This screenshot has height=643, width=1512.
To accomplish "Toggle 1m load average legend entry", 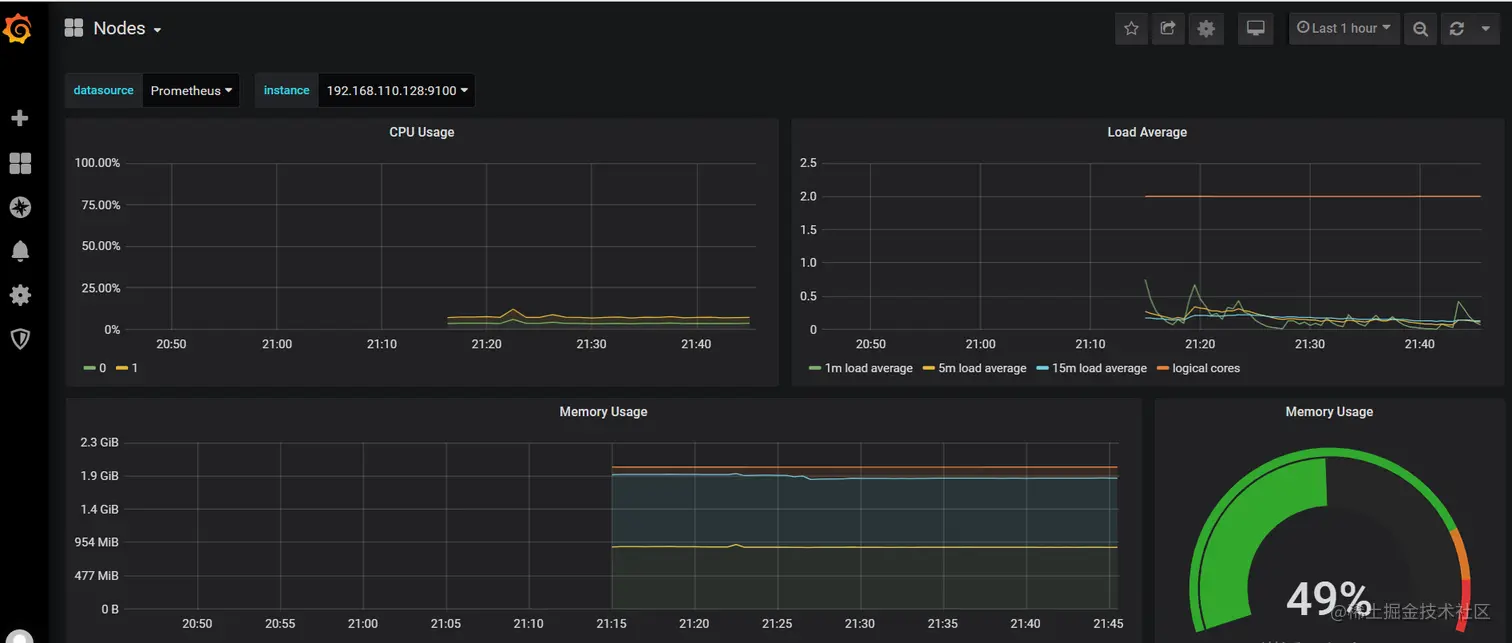I will click(860, 368).
